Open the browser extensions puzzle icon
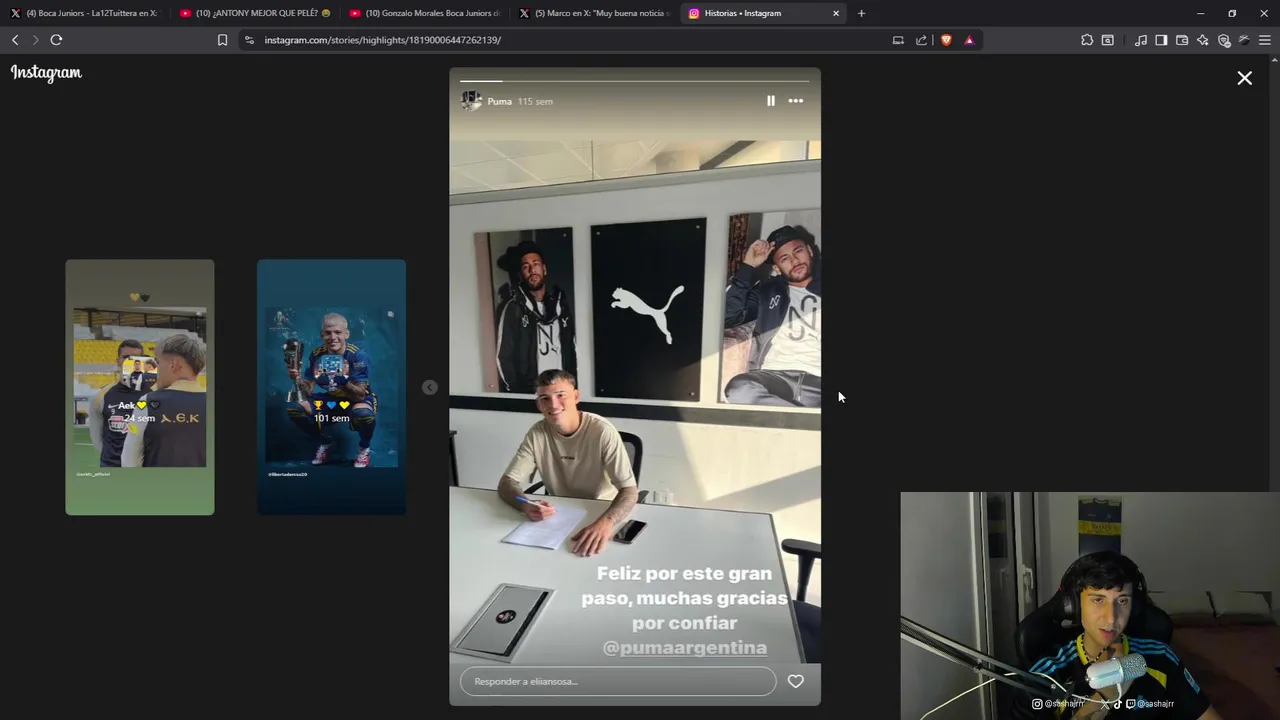 point(1087,40)
